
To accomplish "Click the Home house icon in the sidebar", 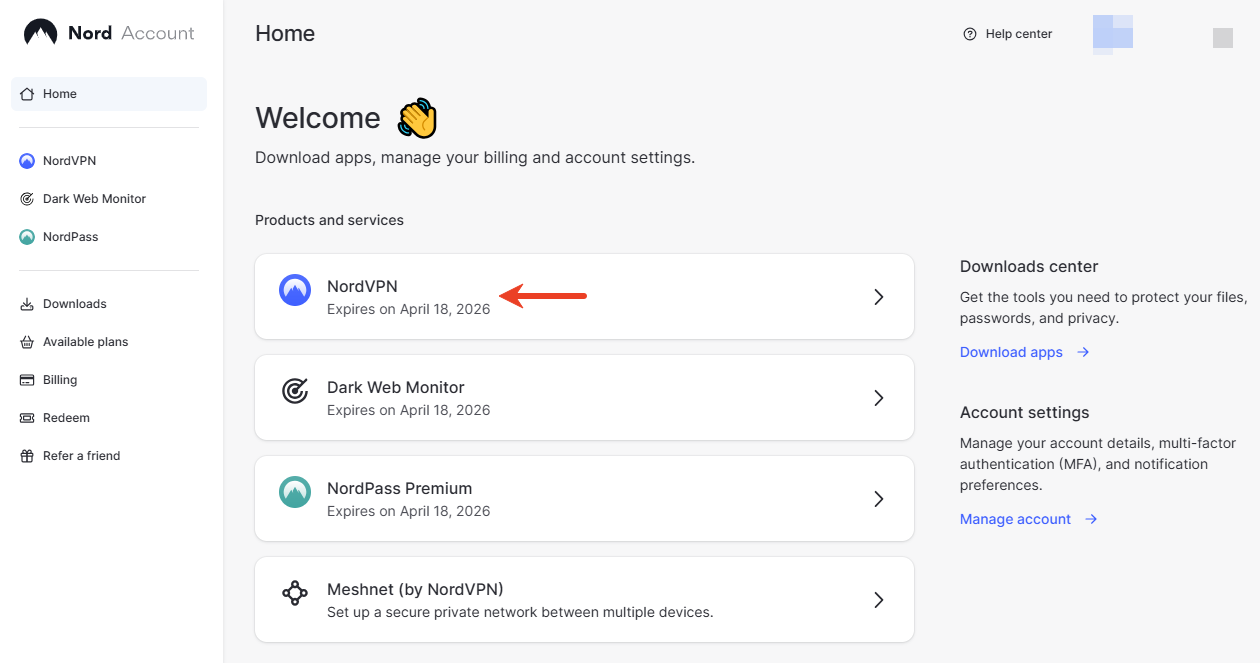I will click(27, 94).
